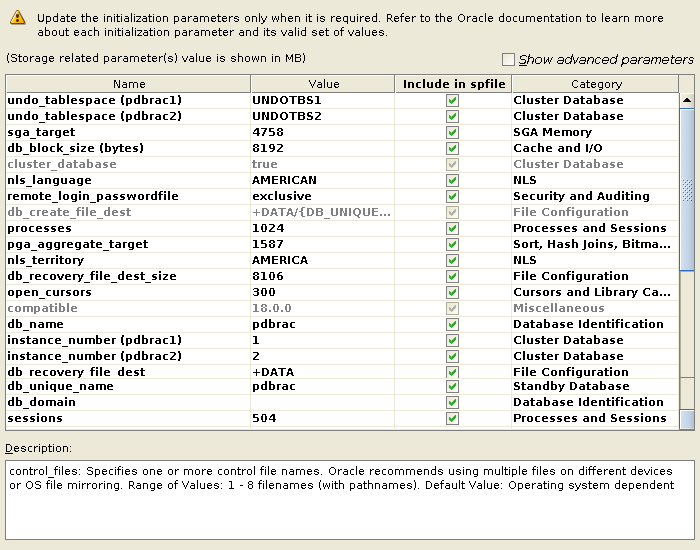Screen dimensions: 700x550
Task: Click the SGA Memory category cell
Action: 595,133
